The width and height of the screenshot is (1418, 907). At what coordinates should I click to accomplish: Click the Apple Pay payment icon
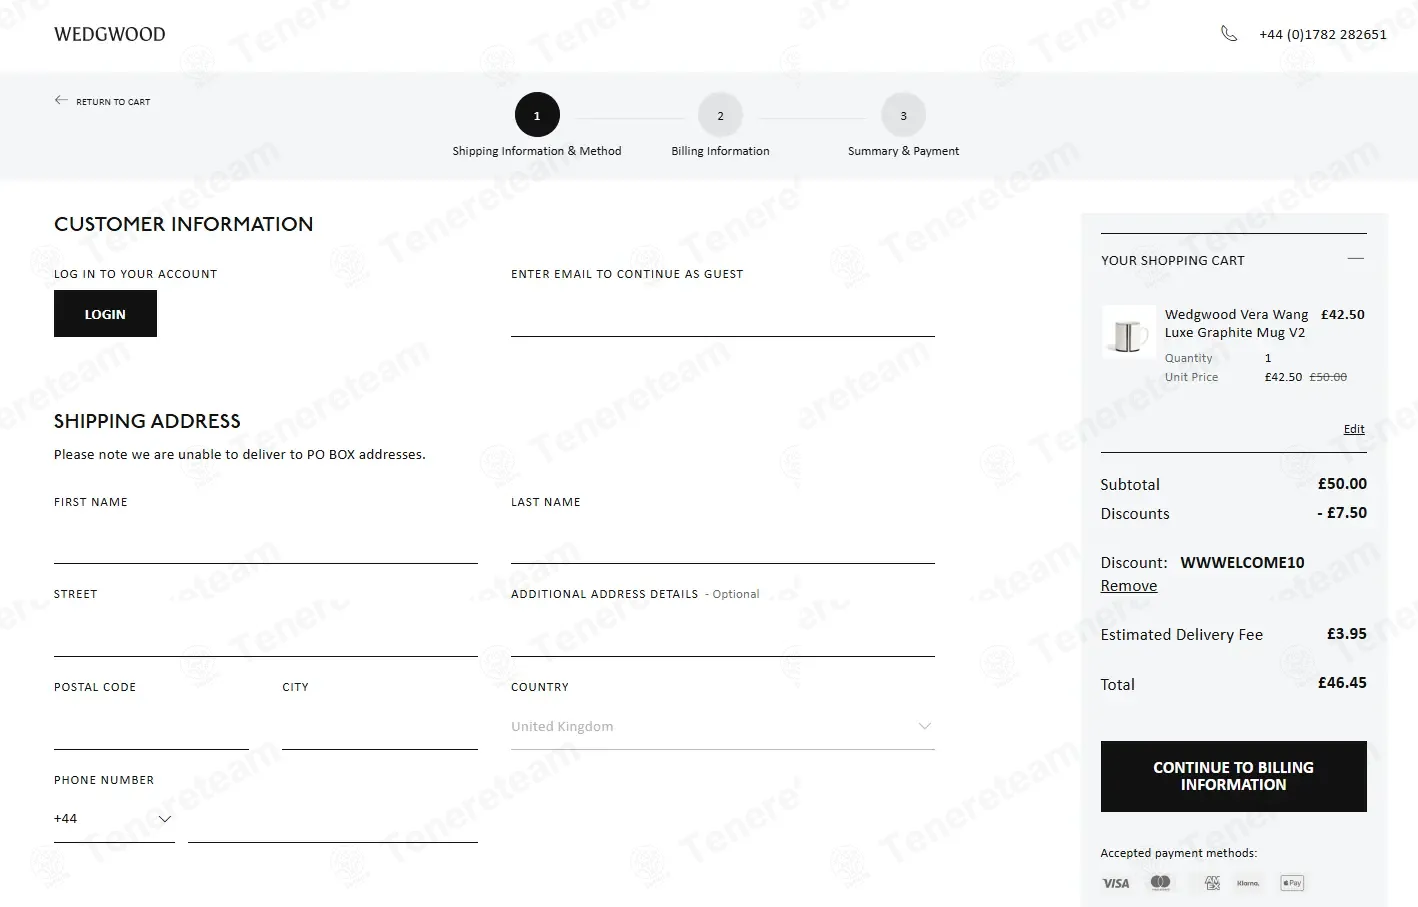pyautogui.click(x=1292, y=883)
